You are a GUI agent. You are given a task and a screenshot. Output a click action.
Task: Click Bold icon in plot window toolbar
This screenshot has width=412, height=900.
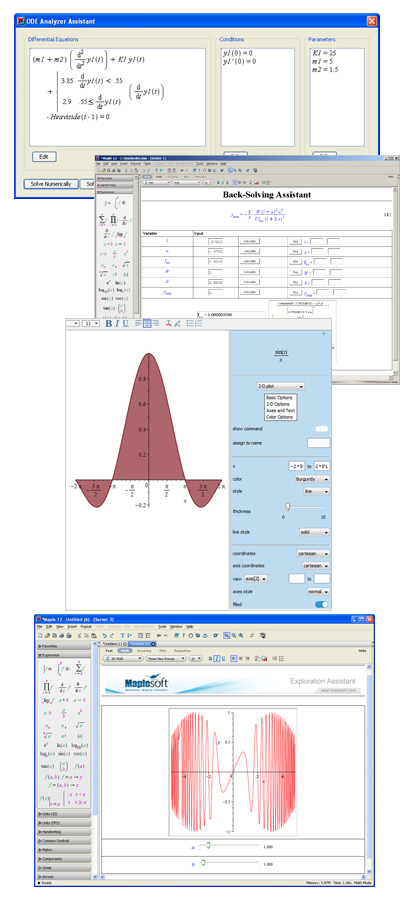tap(109, 324)
